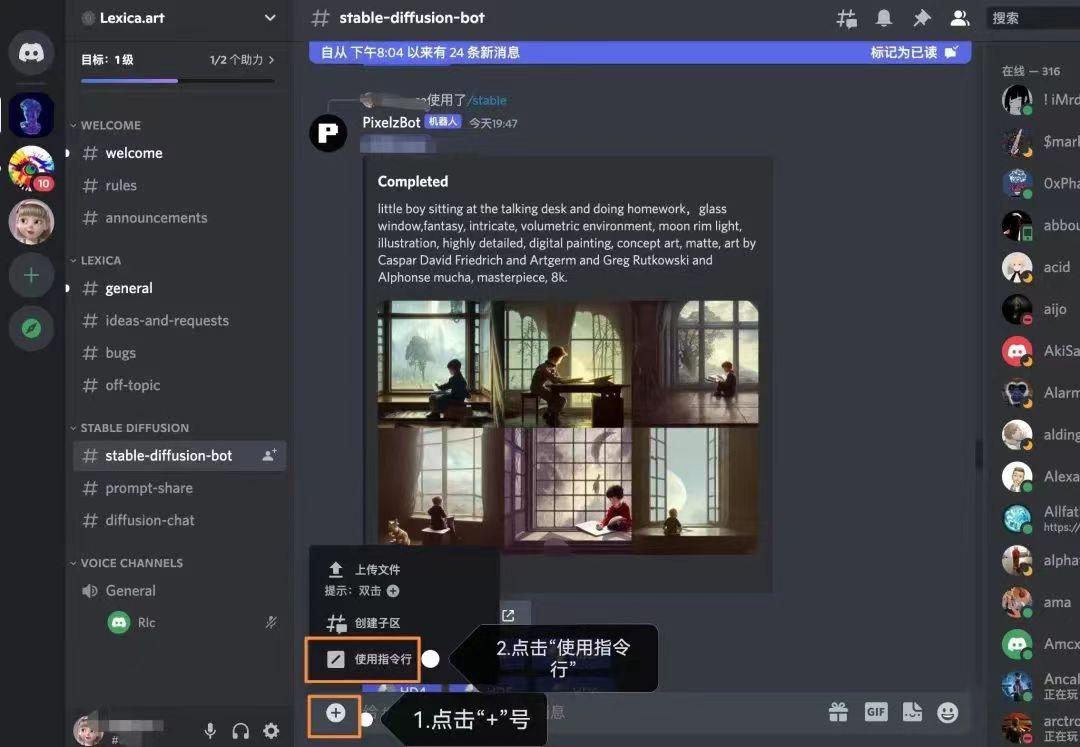This screenshot has width=1080, height=747.
Task: Click the Completed embed title
Action: [x=413, y=182]
